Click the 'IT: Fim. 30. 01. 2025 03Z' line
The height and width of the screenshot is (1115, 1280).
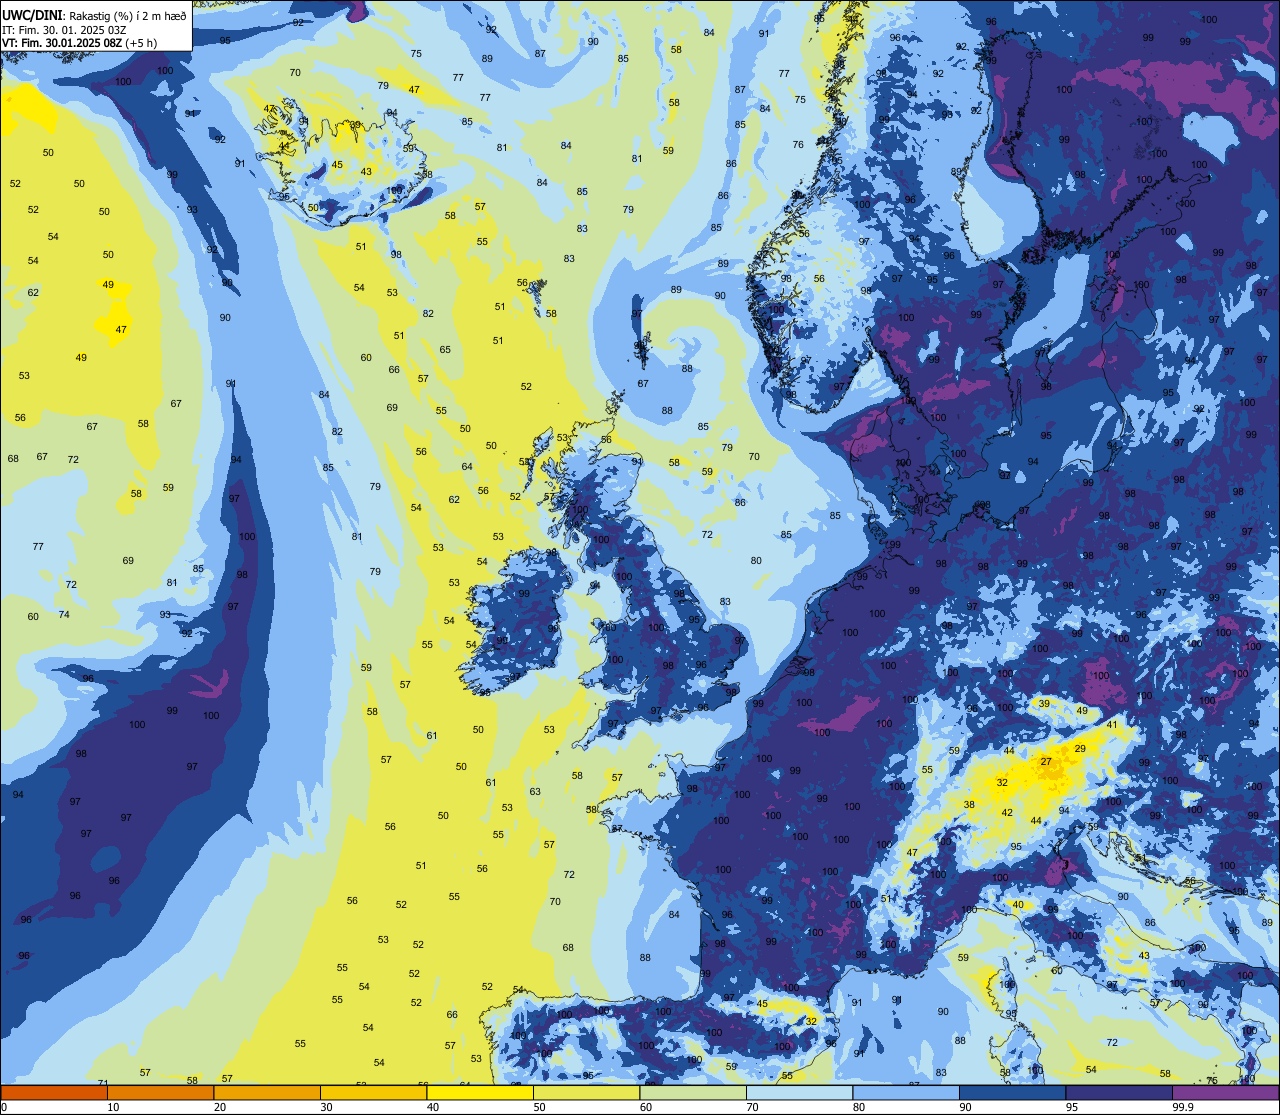pos(63,30)
